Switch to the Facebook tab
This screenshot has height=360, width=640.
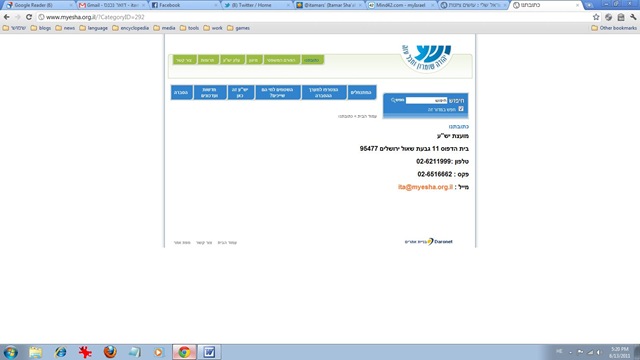coord(184,5)
